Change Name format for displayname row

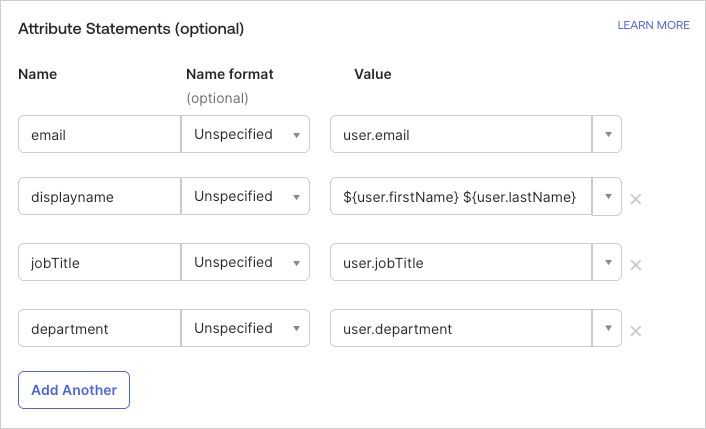click(x=245, y=197)
